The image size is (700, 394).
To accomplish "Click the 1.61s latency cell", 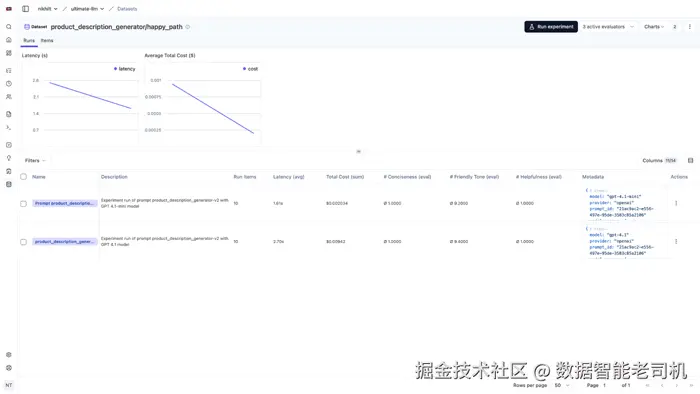I will [278, 203].
